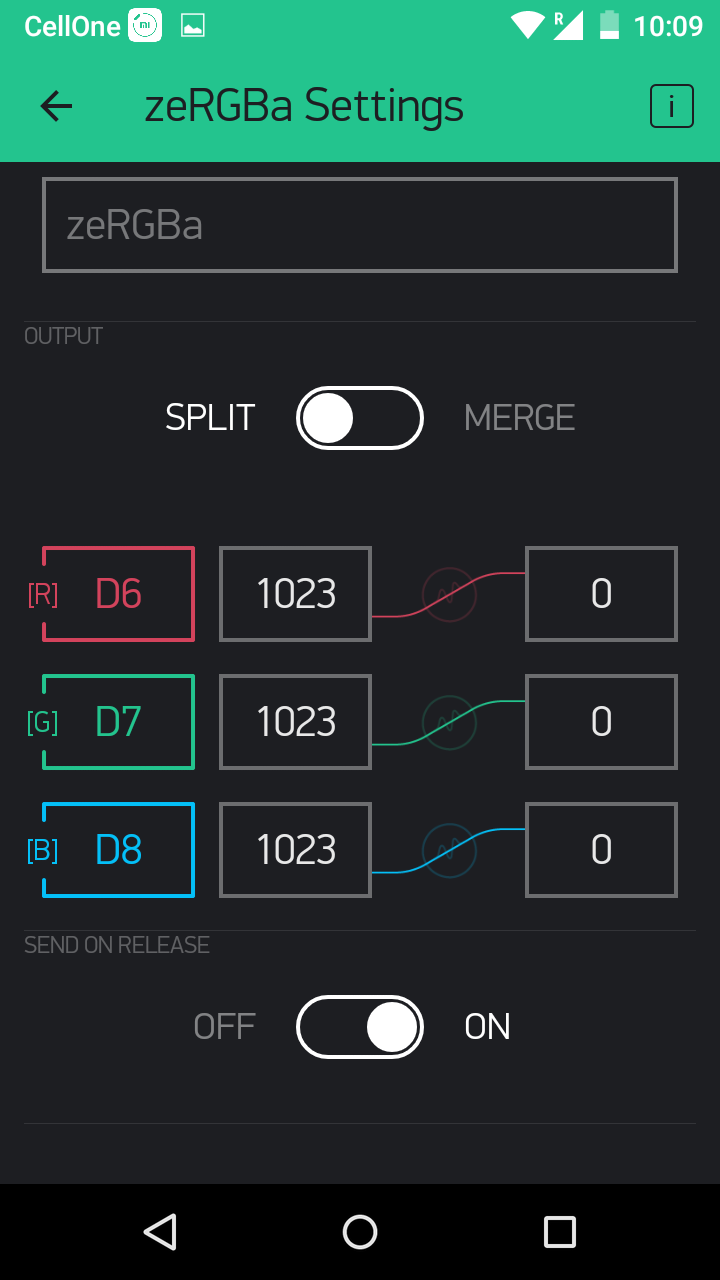Screen dimensions: 720x1280
Task: Select the SPLIT output label
Action: 210,418
